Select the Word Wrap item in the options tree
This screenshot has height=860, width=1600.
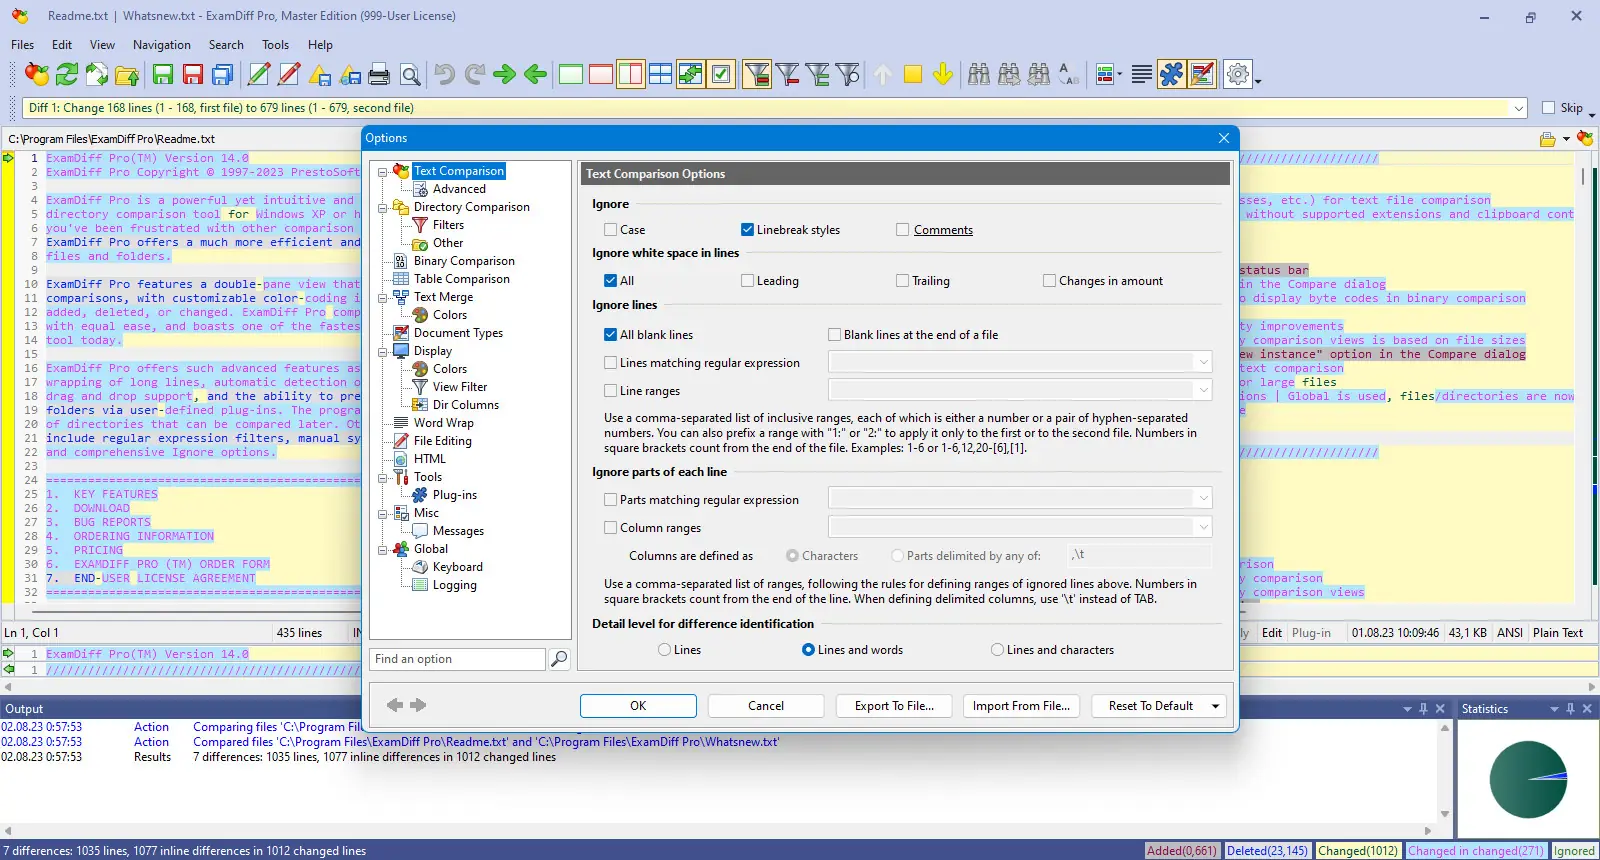click(x=443, y=423)
